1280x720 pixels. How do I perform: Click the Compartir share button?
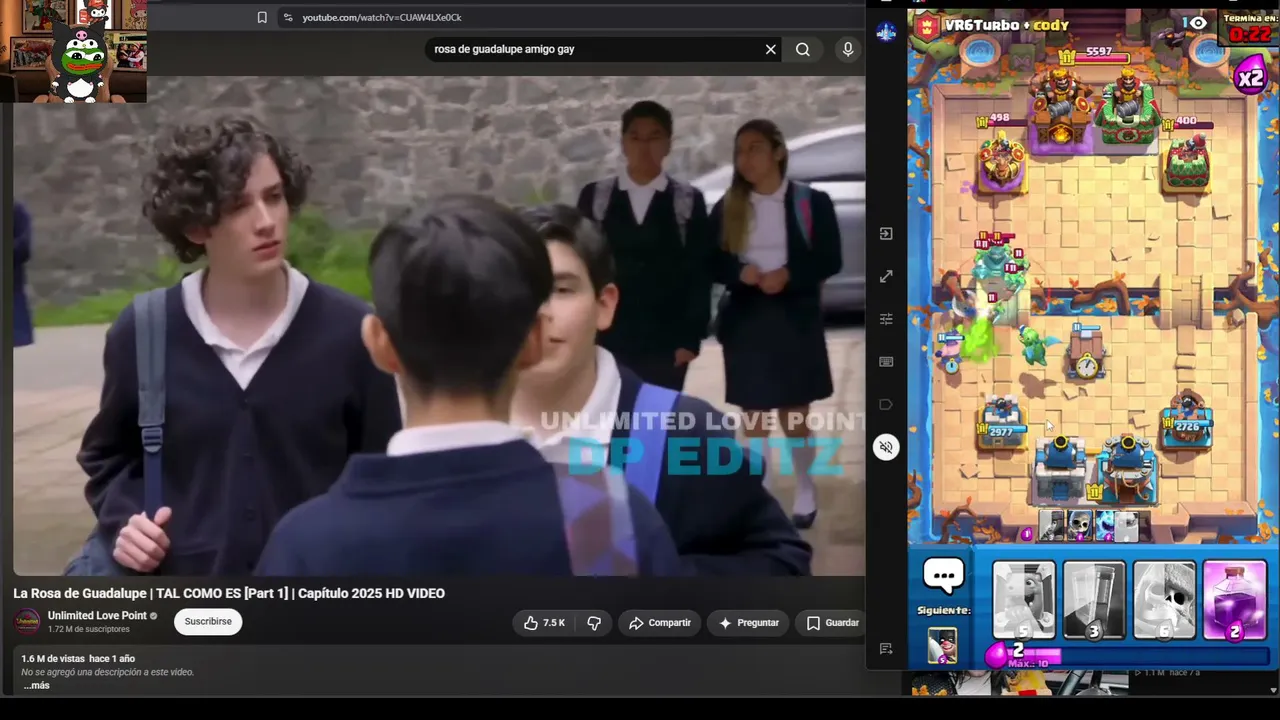(x=660, y=623)
